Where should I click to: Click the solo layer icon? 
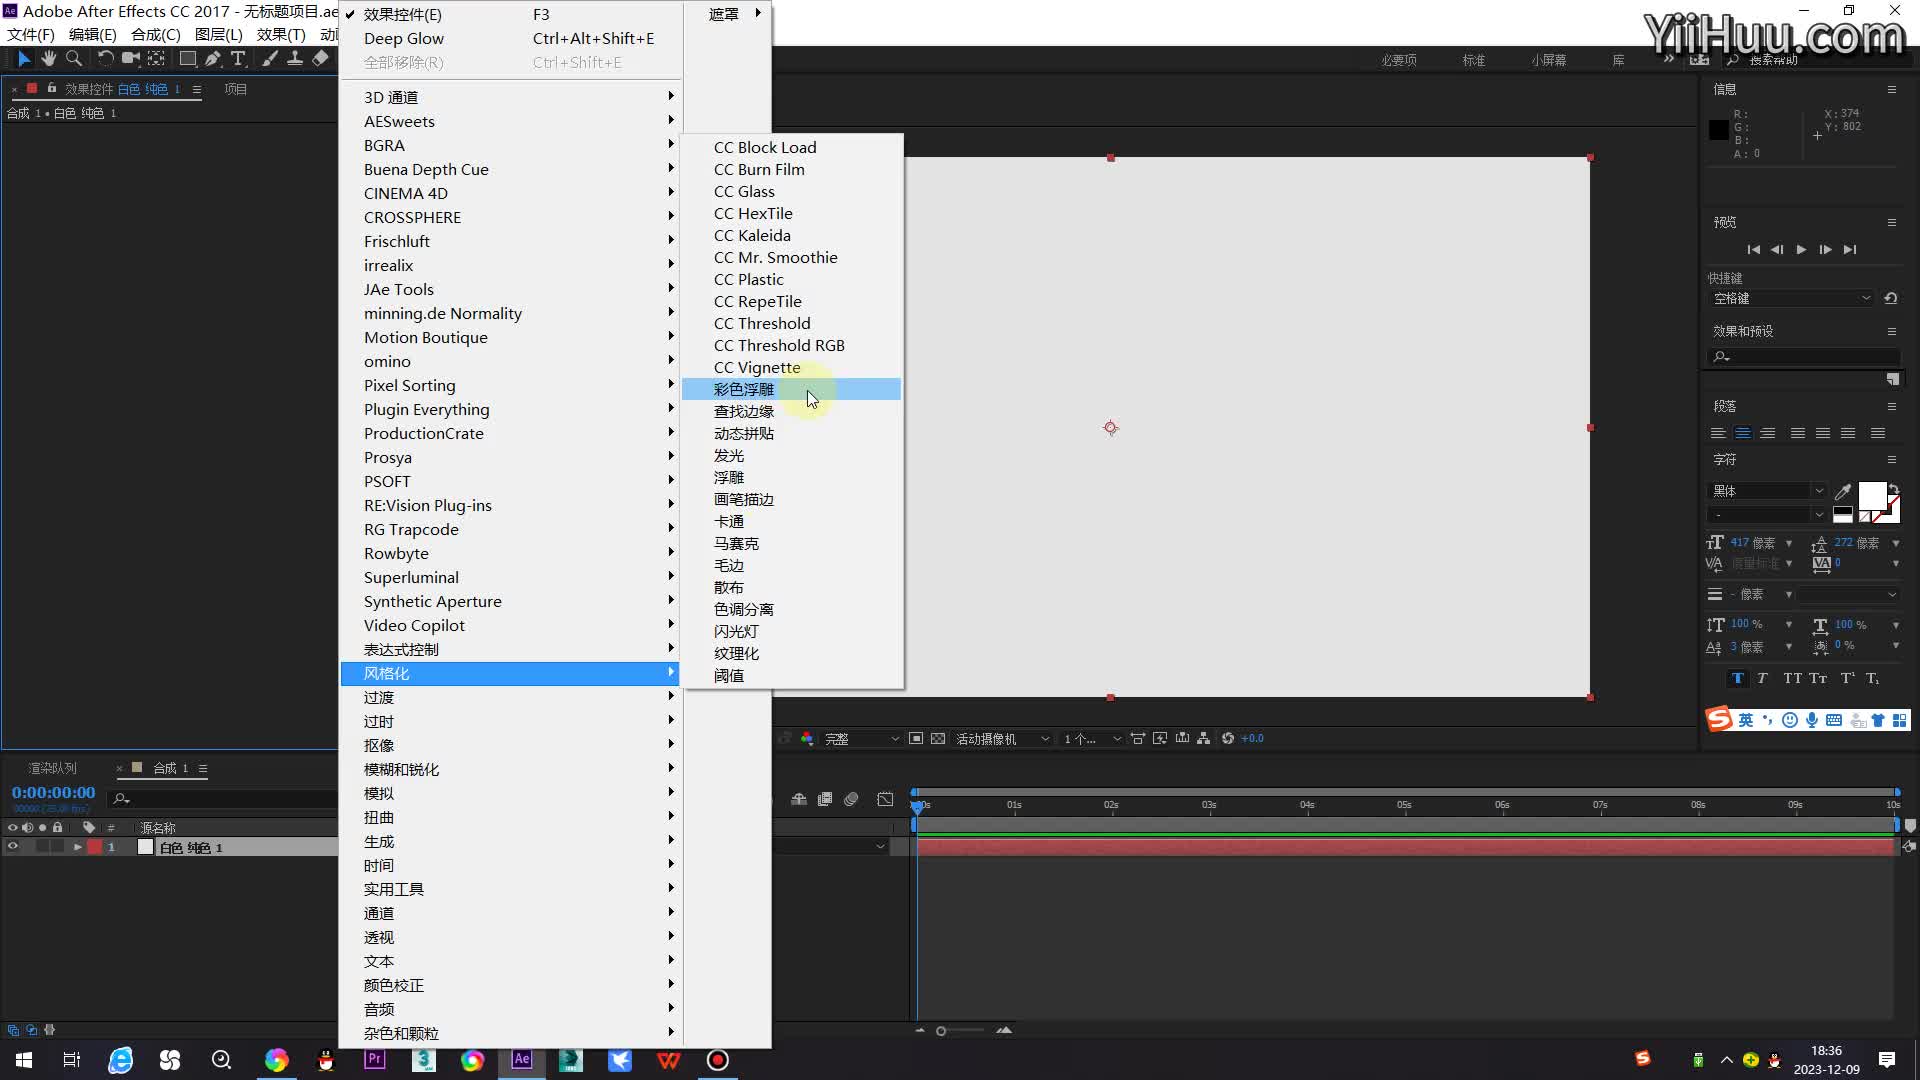coord(40,847)
